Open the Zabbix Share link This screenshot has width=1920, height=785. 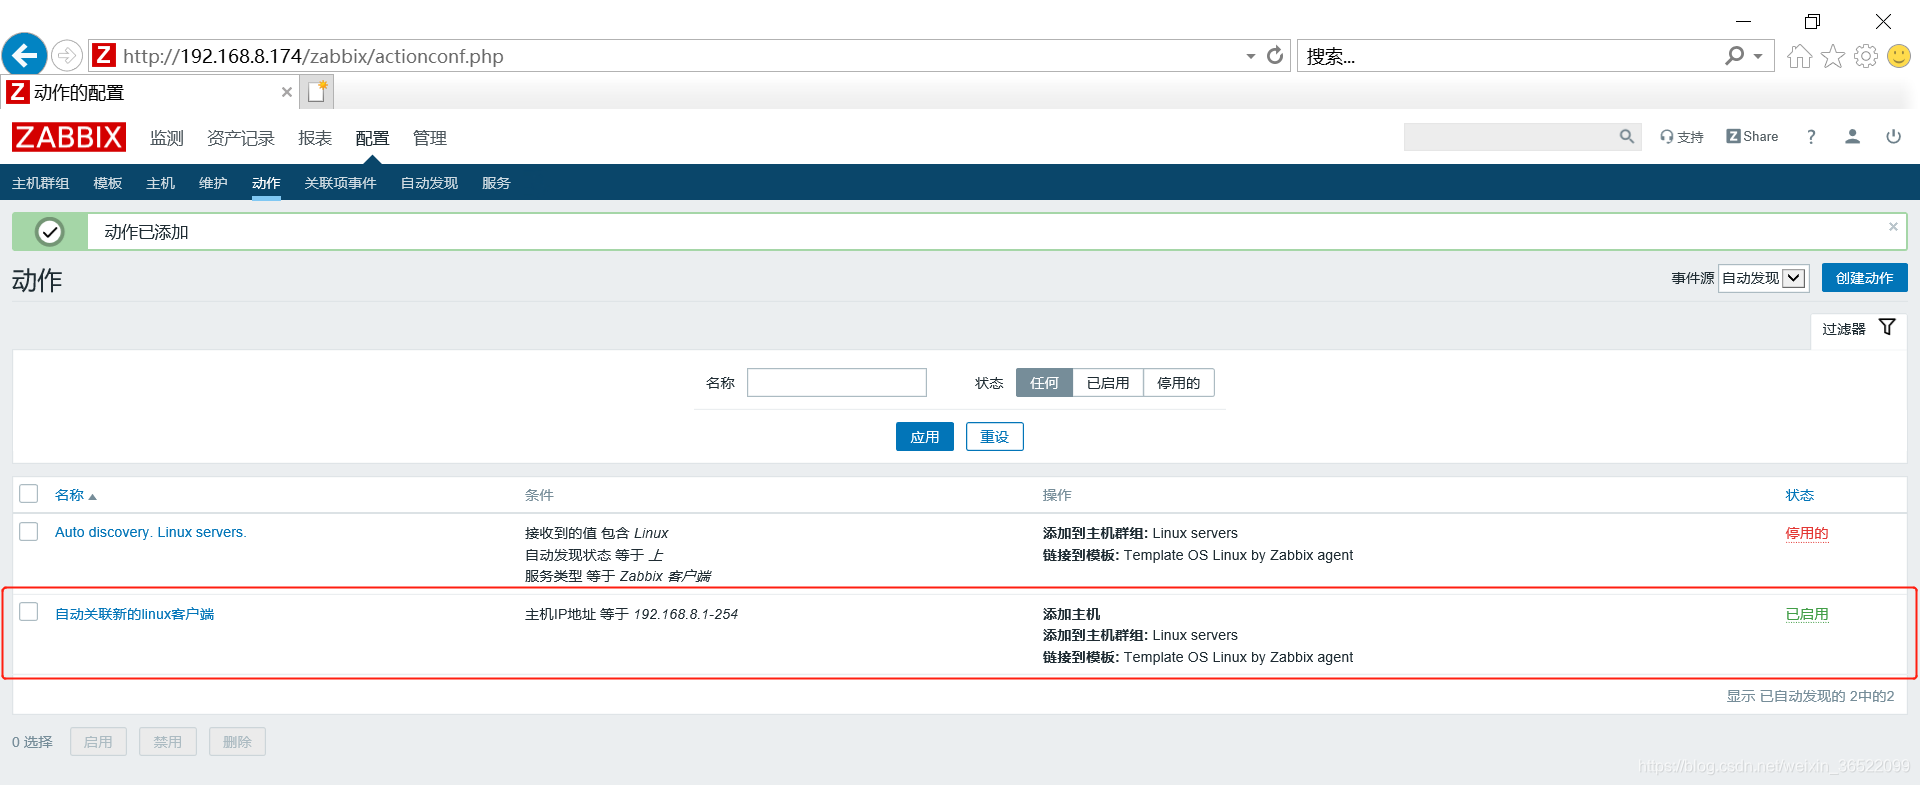click(x=1752, y=137)
